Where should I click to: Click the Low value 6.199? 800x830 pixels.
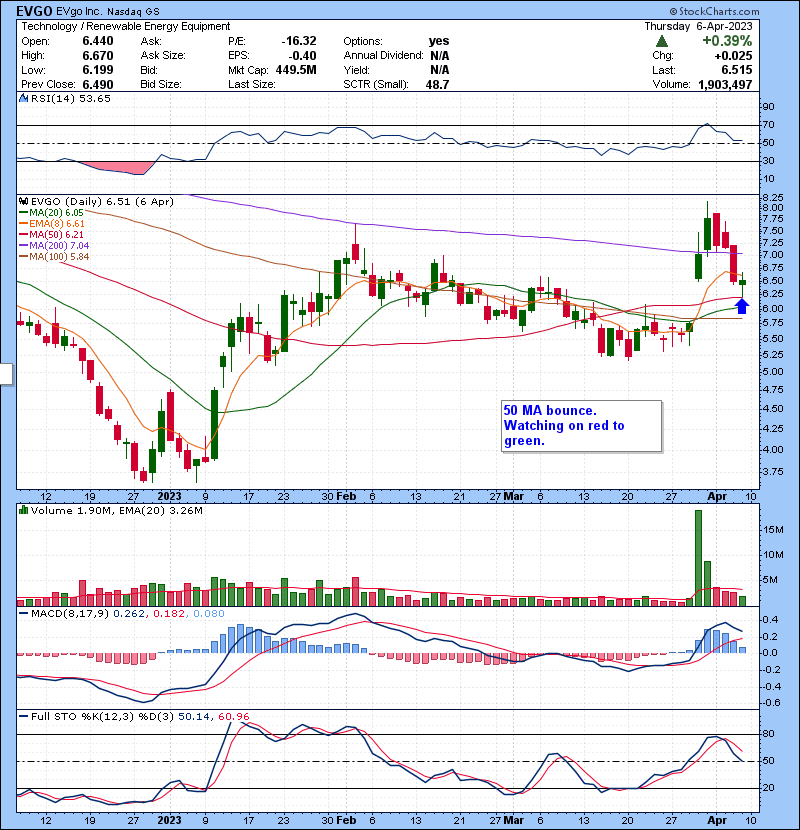click(98, 70)
